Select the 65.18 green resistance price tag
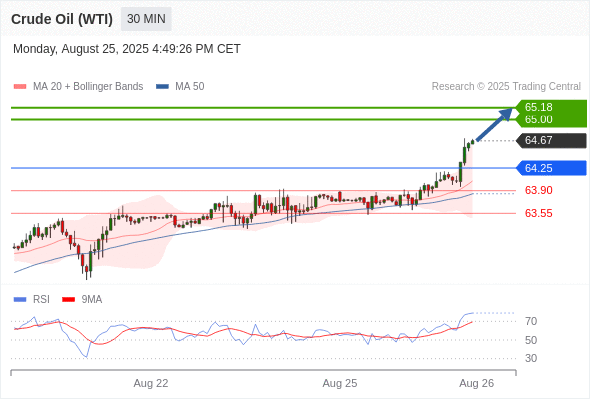Viewport: 590px width, 400px height. (551, 107)
